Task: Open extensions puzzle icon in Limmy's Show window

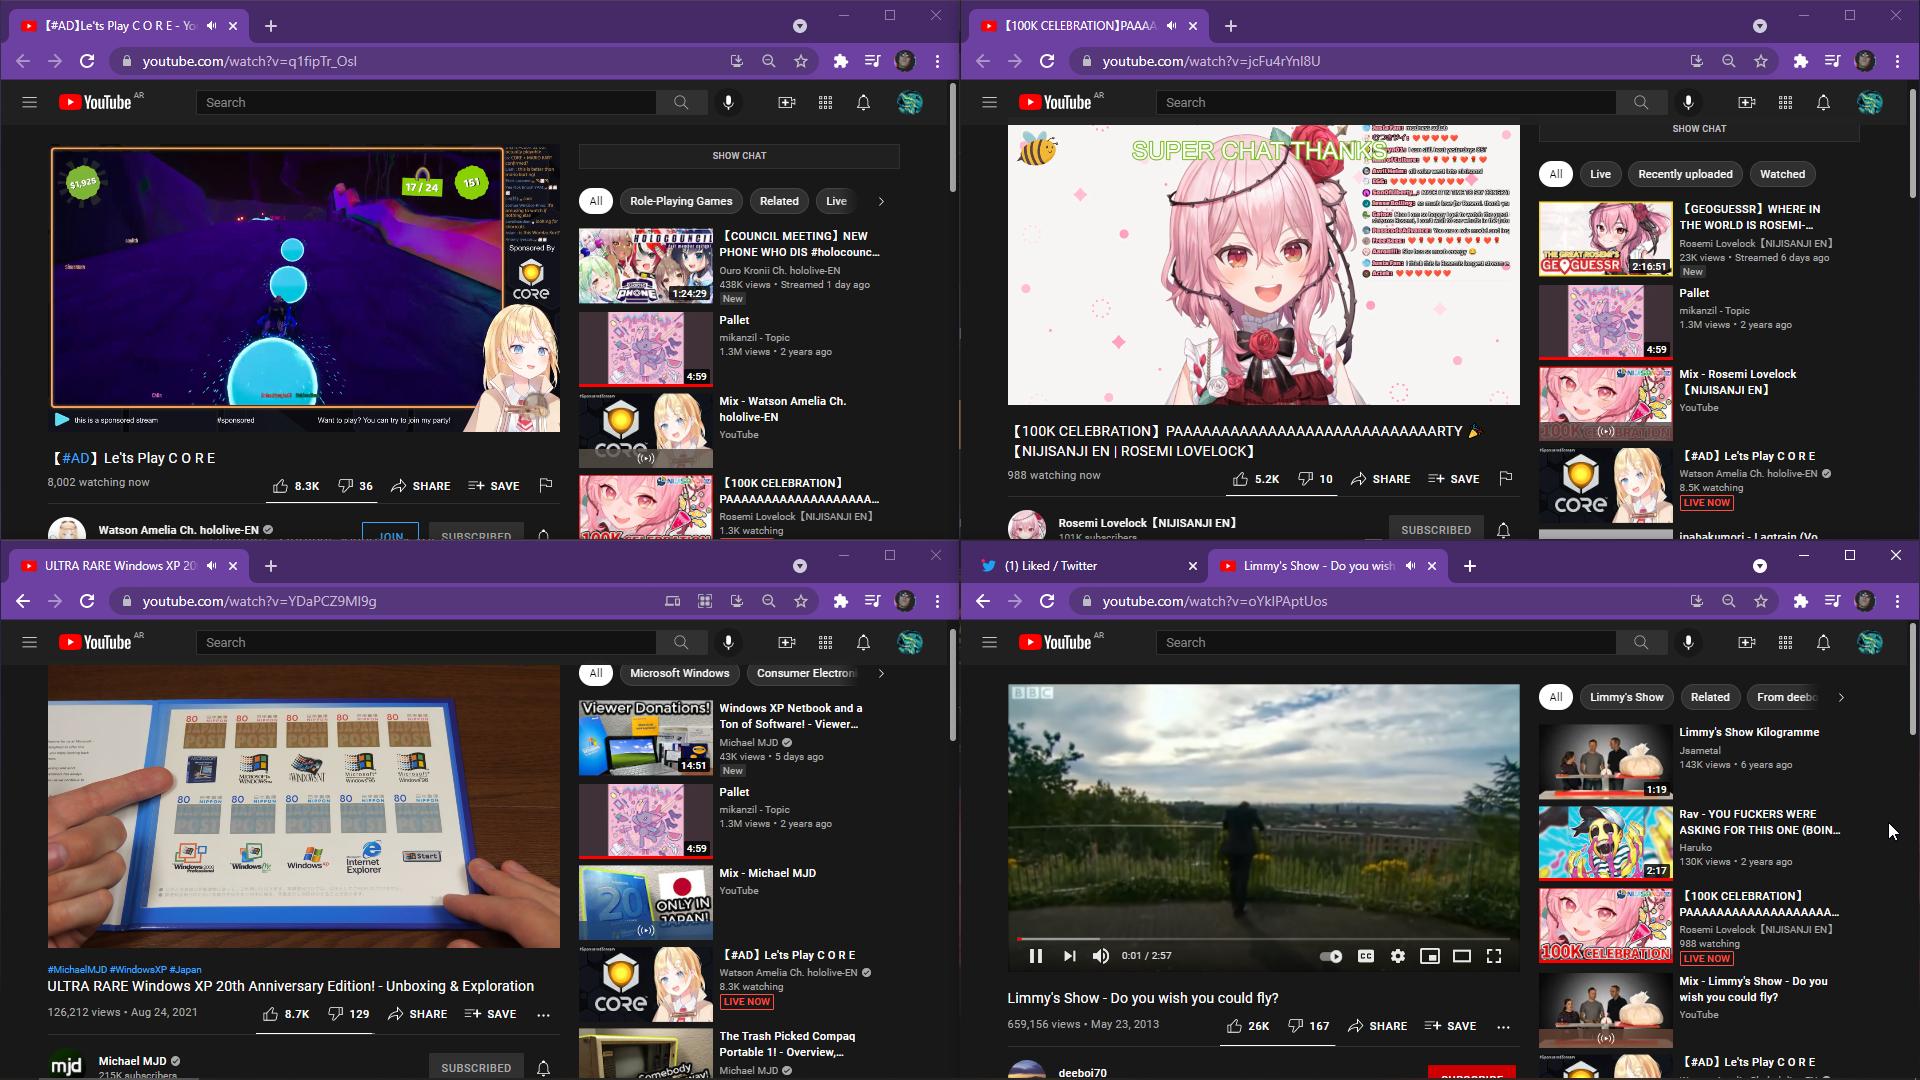Action: coord(1801,601)
